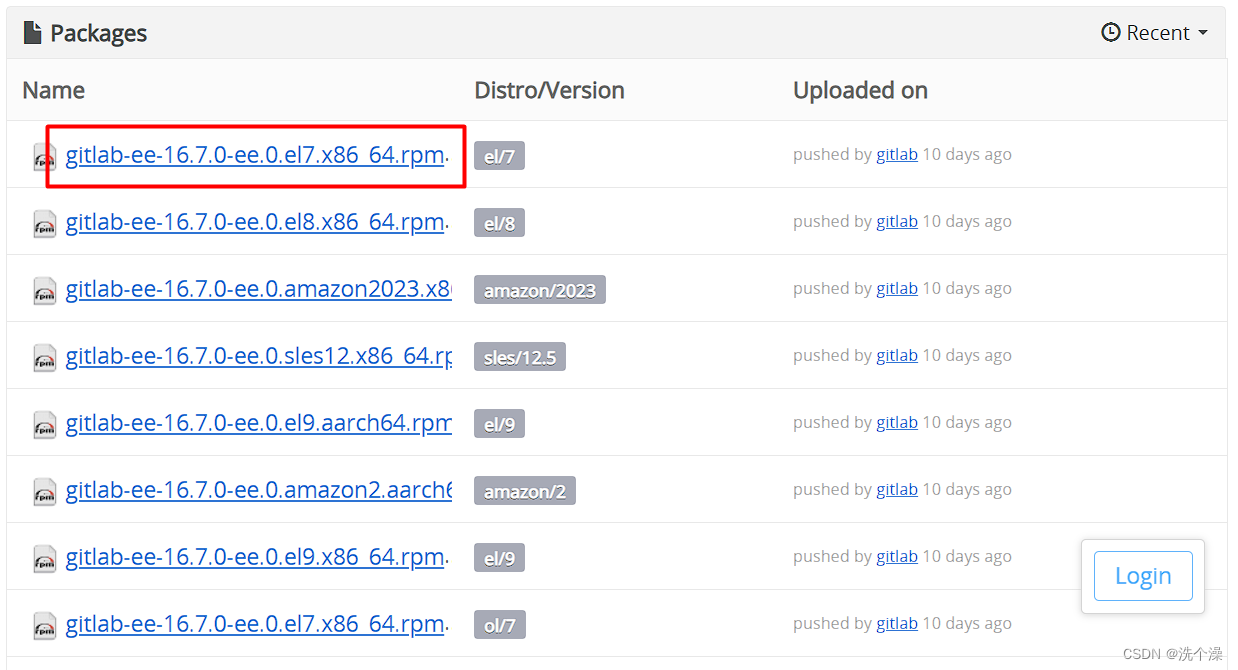Expand the chevron next to Recent
Screen dimensions: 1238x670
[x=1201, y=32]
